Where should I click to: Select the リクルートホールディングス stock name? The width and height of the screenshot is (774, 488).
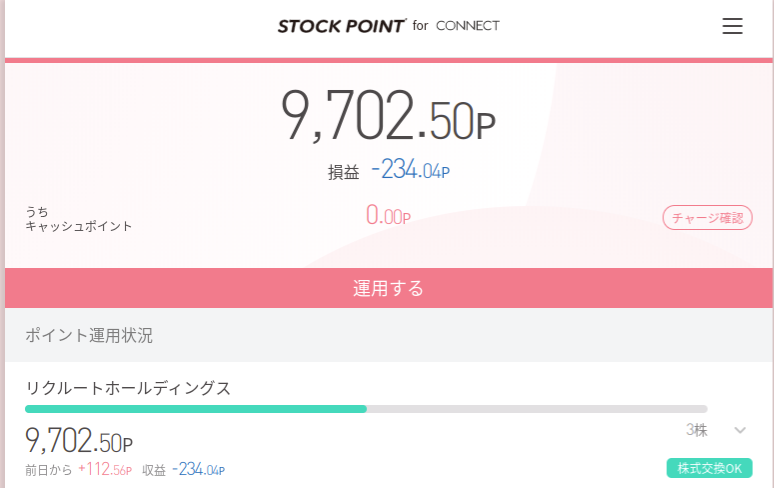(x=128, y=388)
